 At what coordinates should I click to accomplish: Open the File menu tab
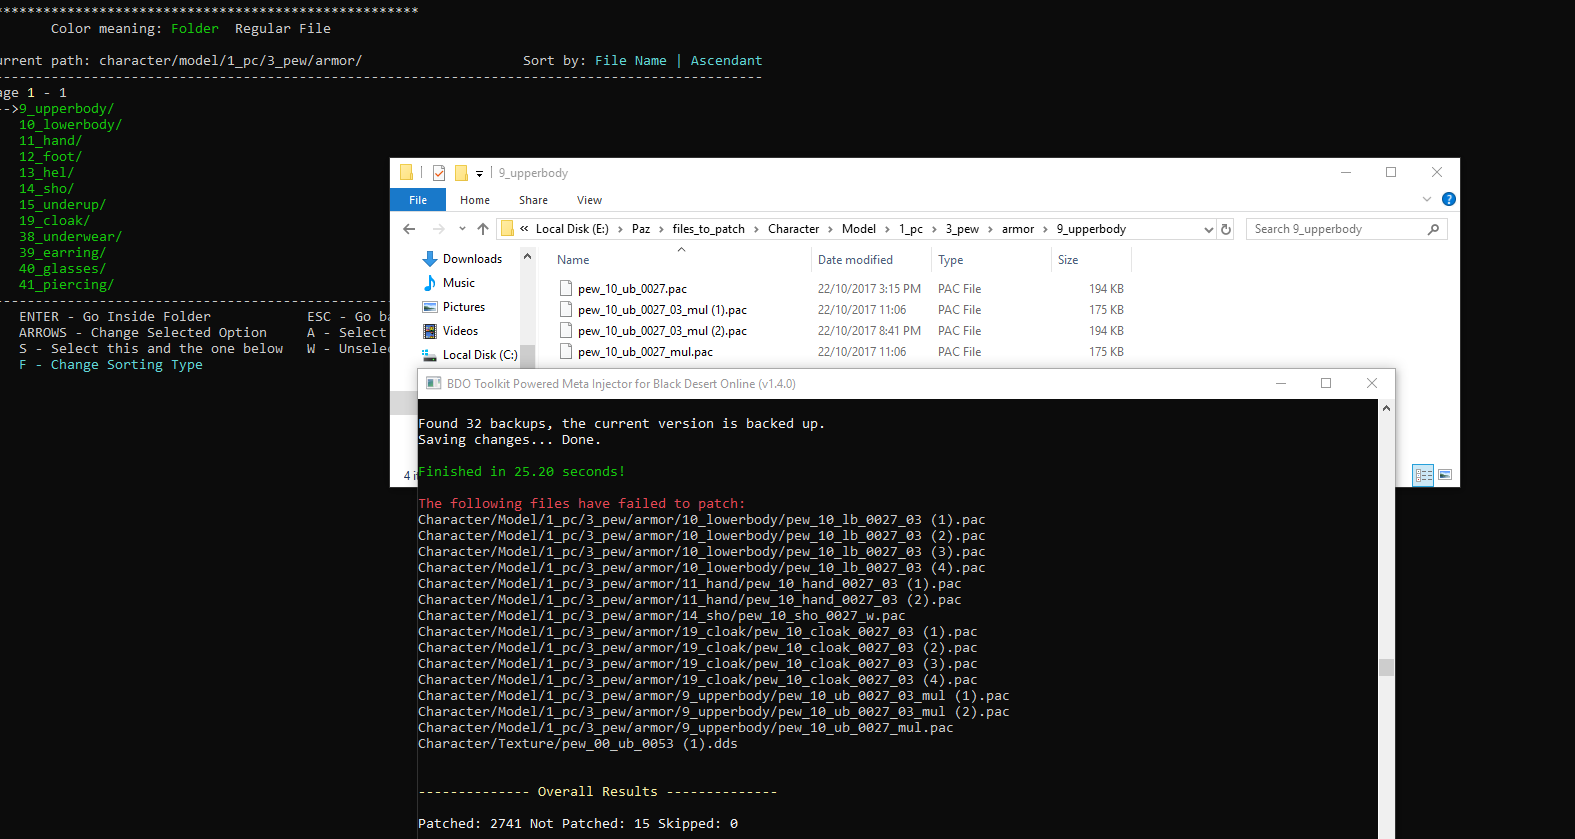click(418, 200)
